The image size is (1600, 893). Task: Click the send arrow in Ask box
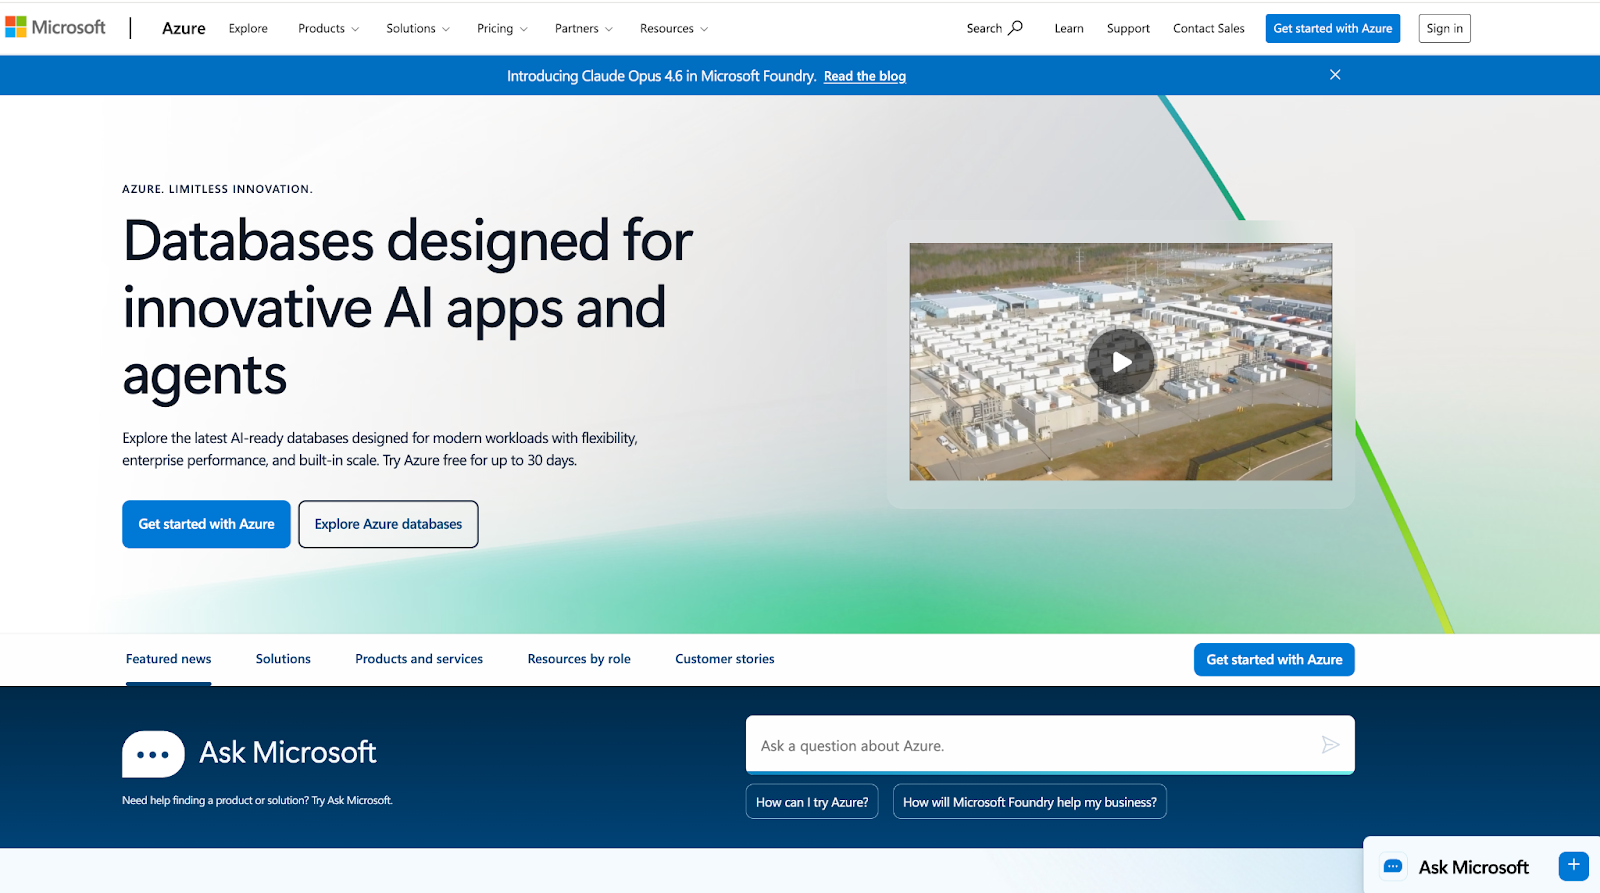pos(1330,745)
